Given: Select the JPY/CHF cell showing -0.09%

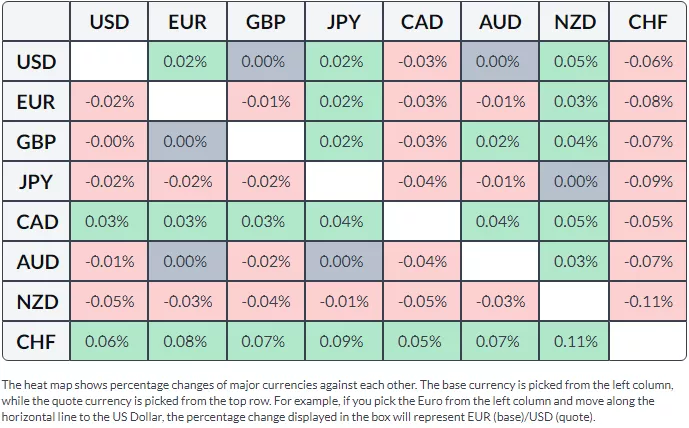Looking at the screenshot, I should (648, 181).
